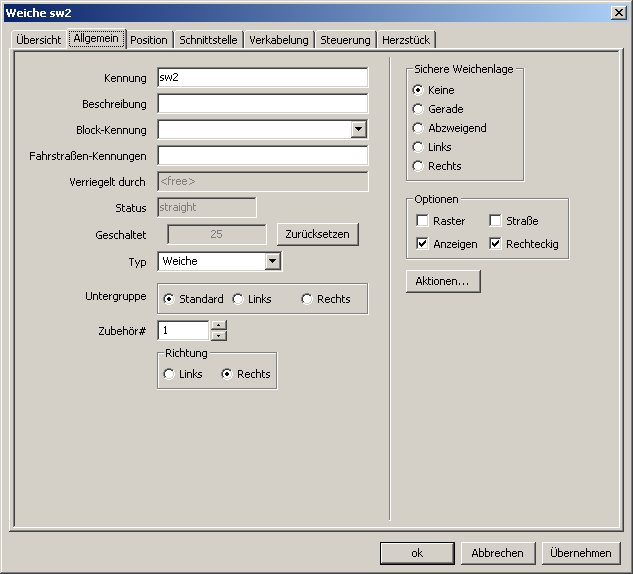Click the Aktionen... button

[443, 282]
